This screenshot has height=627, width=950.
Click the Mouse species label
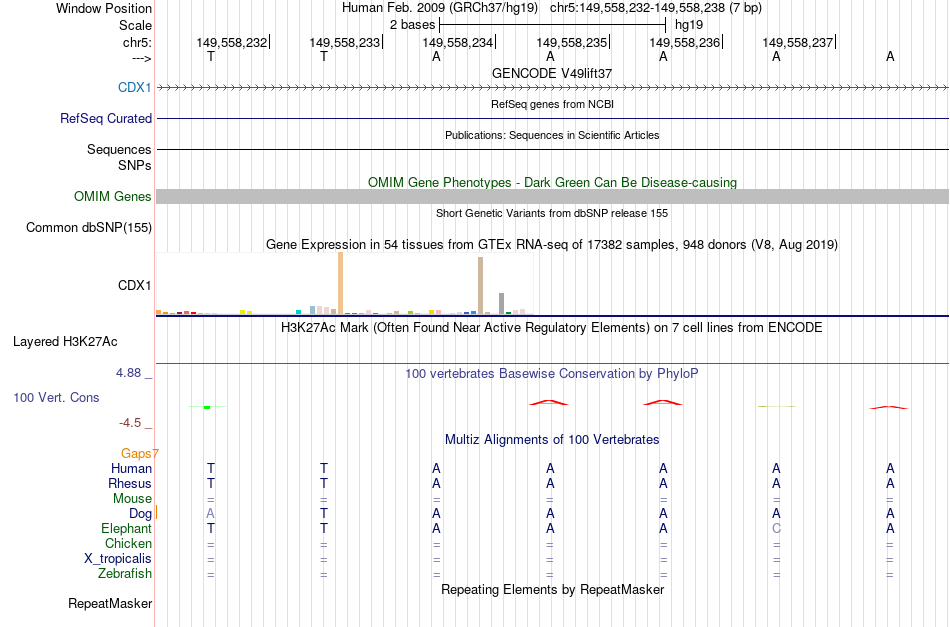pos(132,499)
